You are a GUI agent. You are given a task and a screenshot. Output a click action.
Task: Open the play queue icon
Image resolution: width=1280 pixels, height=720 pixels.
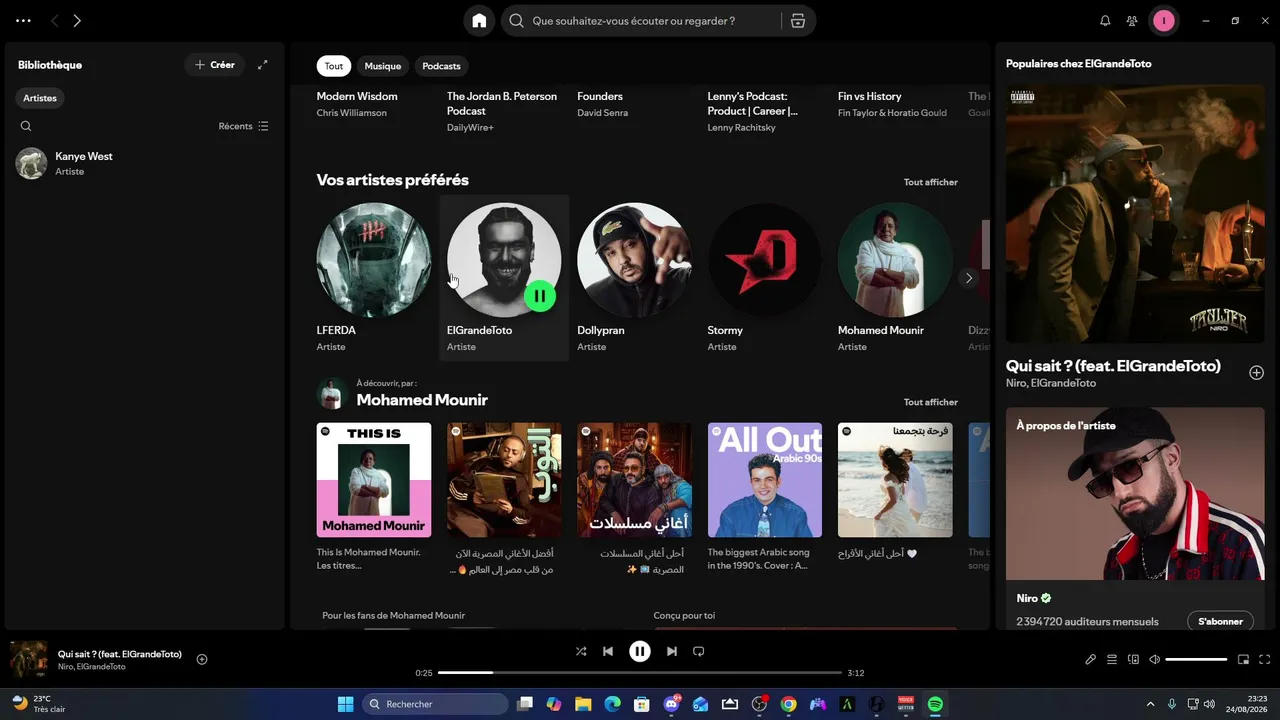pos(1112,659)
